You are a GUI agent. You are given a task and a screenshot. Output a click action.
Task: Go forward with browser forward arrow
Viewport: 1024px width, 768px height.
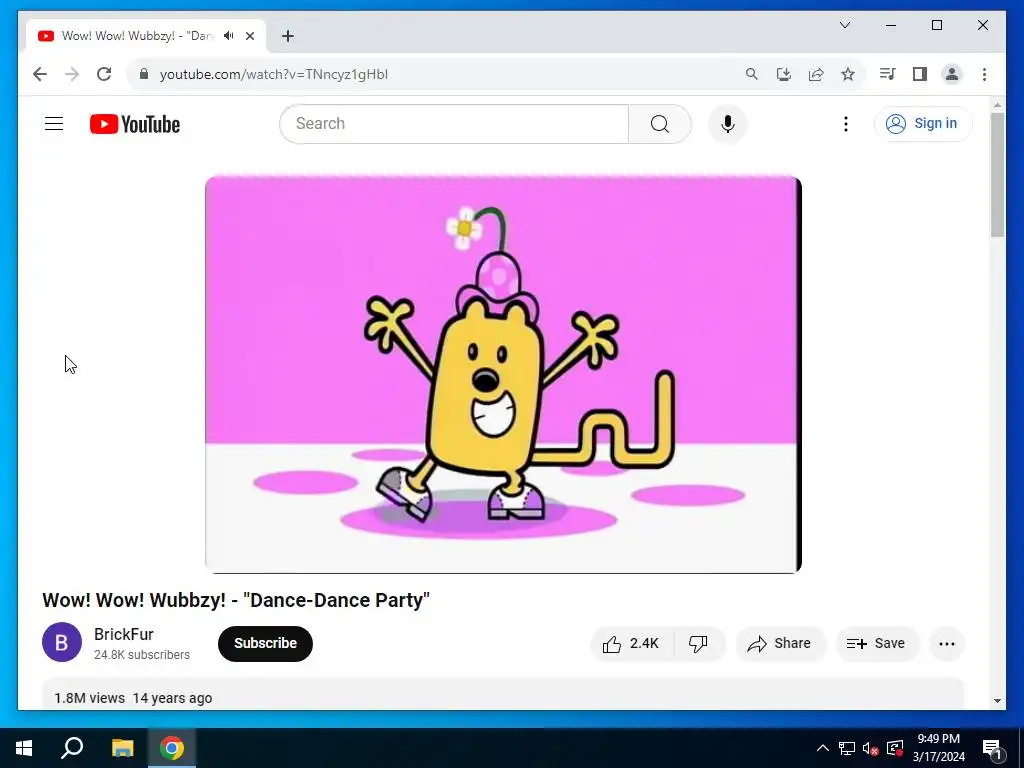[72, 74]
